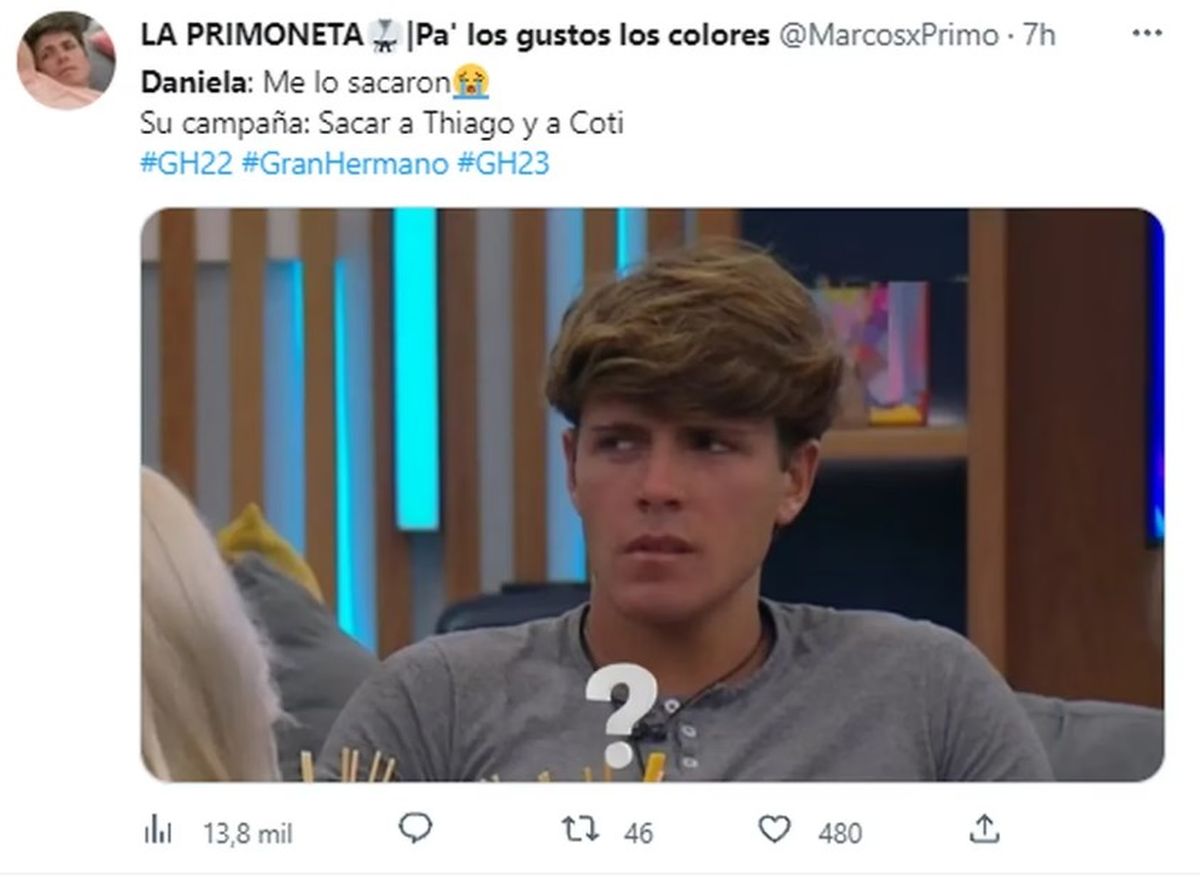Click the reply speech bubble icon

coord(415,828)
